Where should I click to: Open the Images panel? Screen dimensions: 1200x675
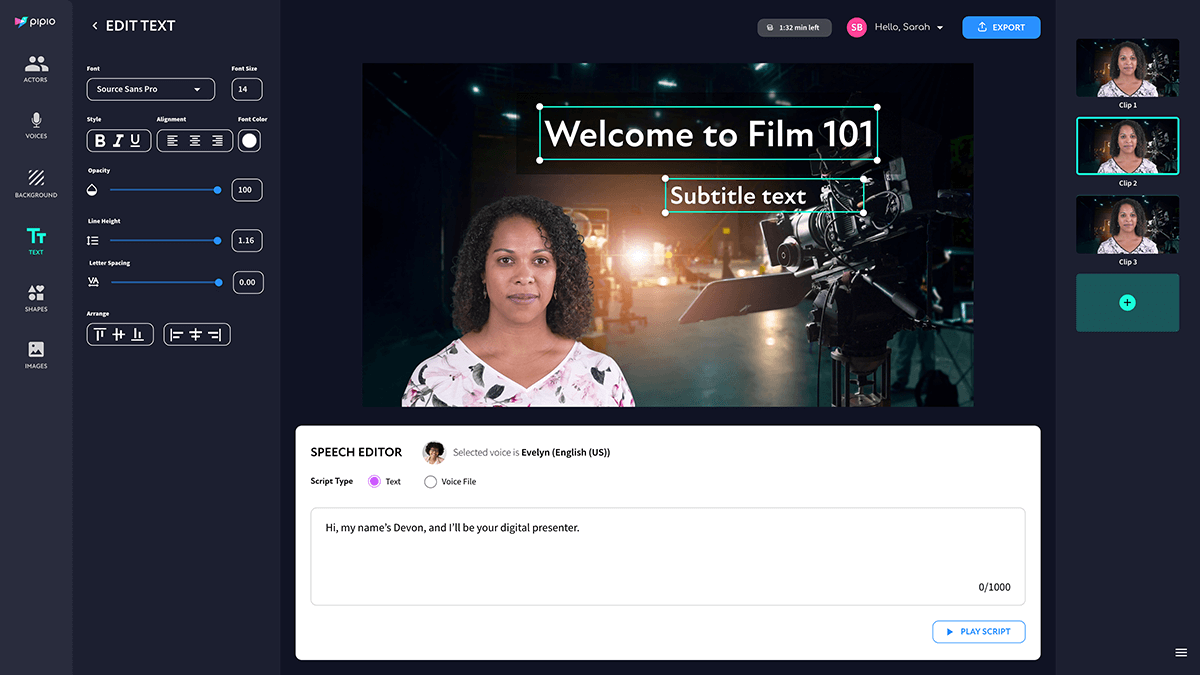[x=36, y=353]
